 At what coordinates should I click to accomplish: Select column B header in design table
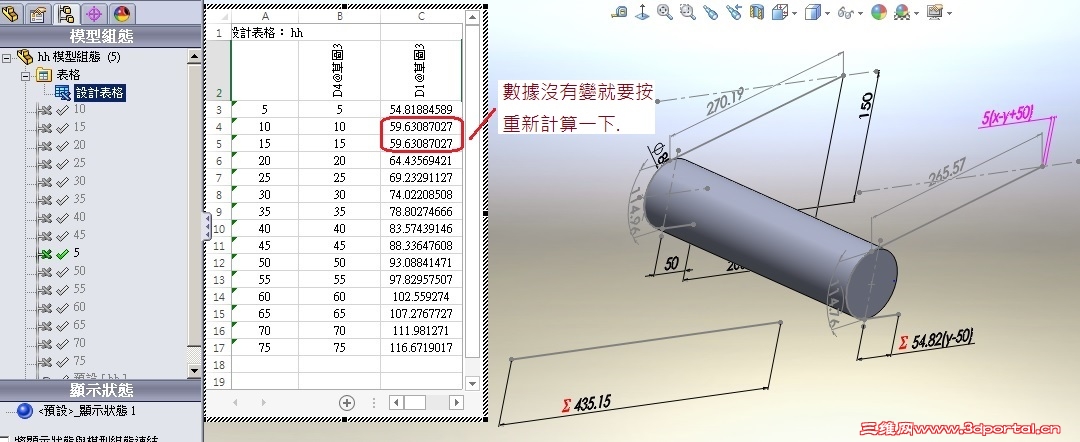coord(340,17)
